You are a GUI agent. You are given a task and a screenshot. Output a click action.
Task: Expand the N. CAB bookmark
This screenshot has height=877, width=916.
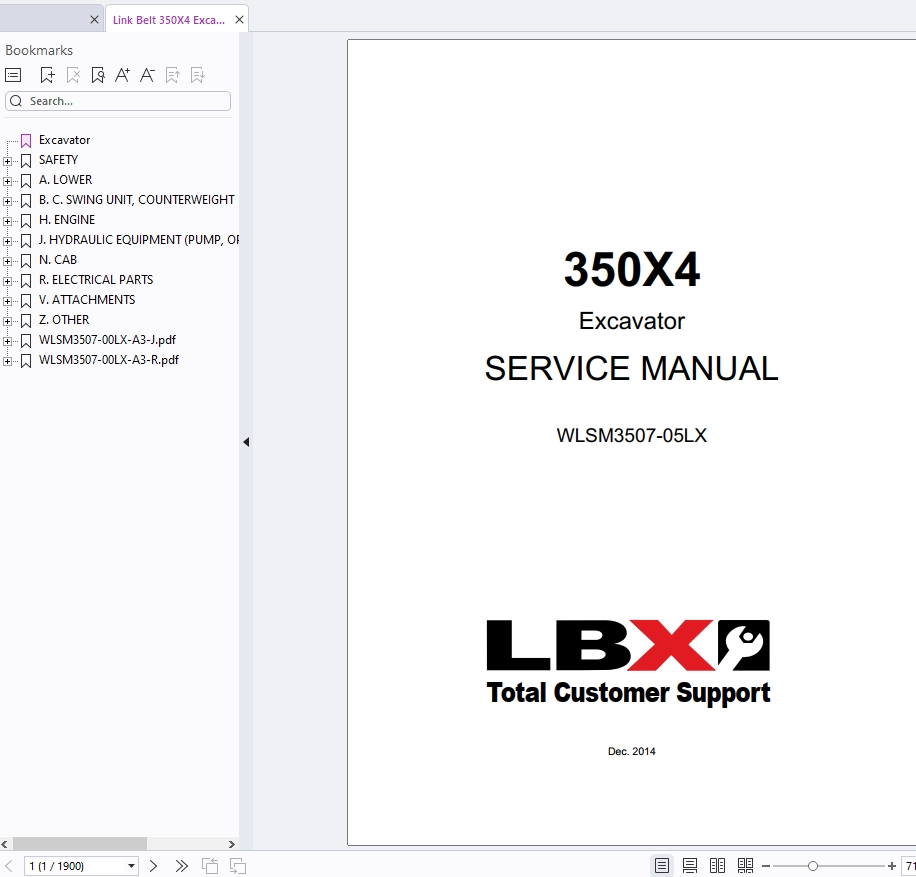pos(7,261)
